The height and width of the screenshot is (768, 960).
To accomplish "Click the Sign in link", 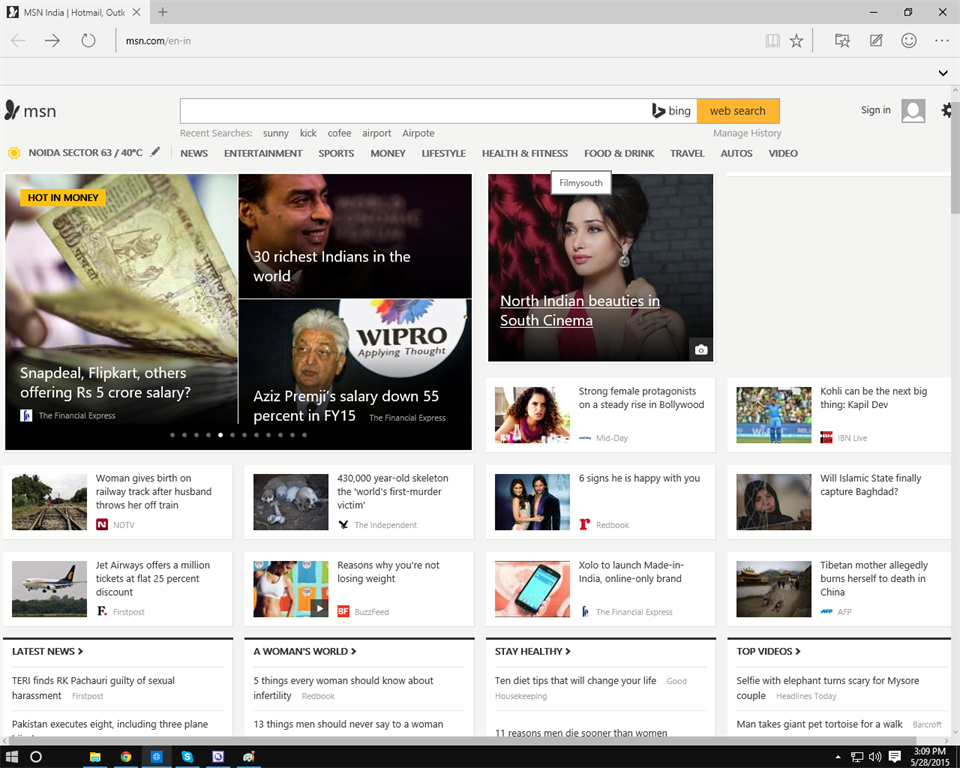I will coord(875,110).
